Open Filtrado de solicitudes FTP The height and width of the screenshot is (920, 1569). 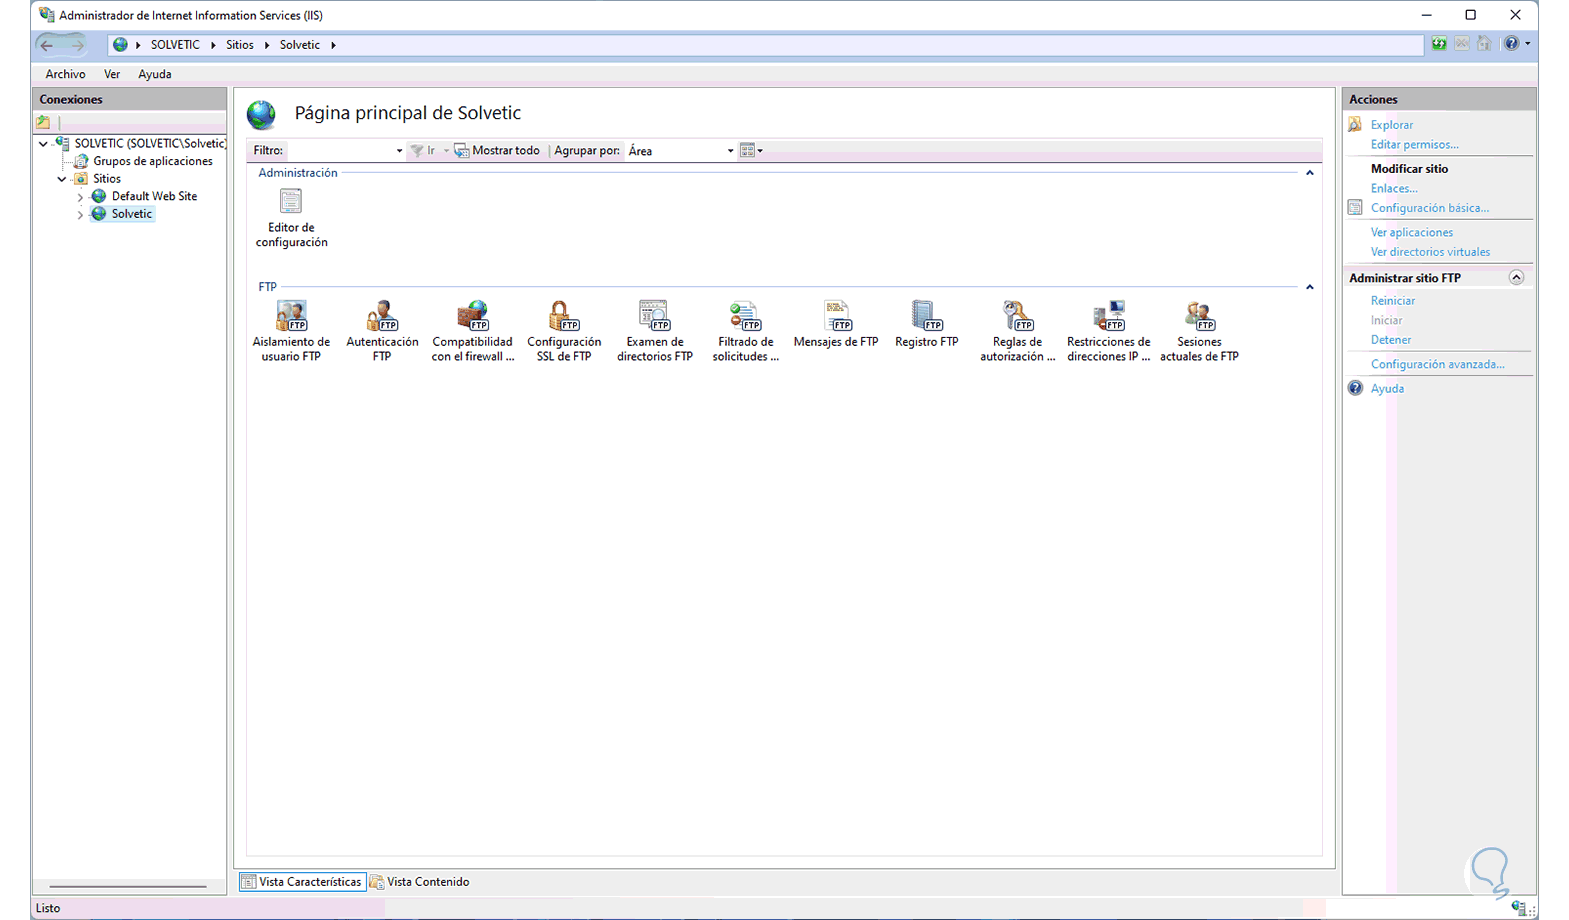click(746, 331)
